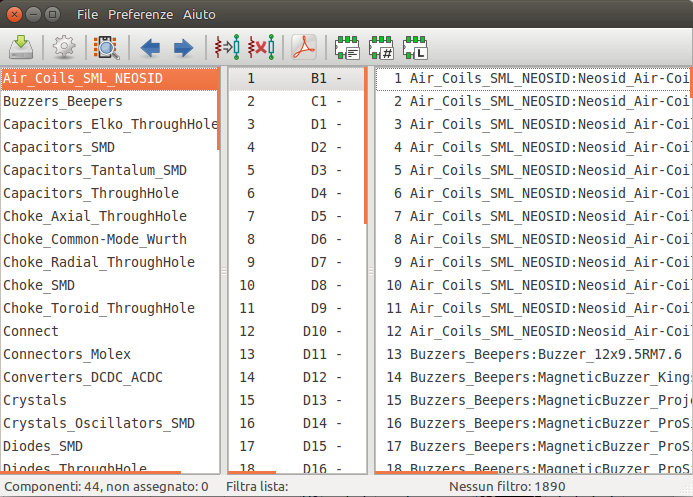This screenshot has width=693, height=497.
Task: Open the File menu
Action: tap(87, 15)
